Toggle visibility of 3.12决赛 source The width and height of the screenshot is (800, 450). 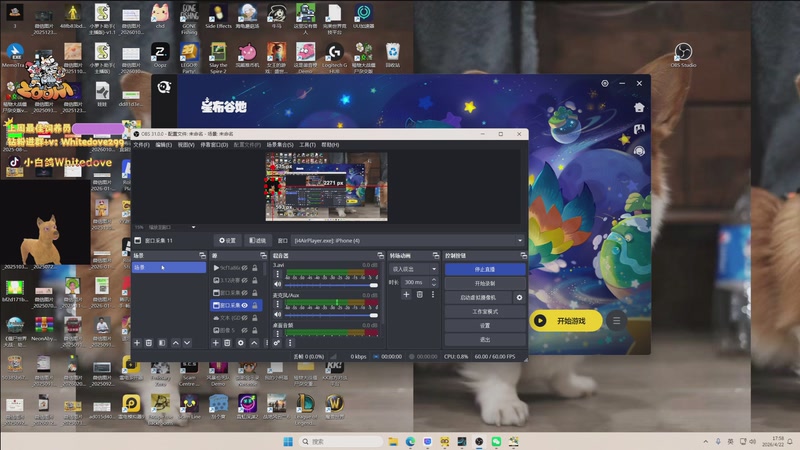point(245,280)
